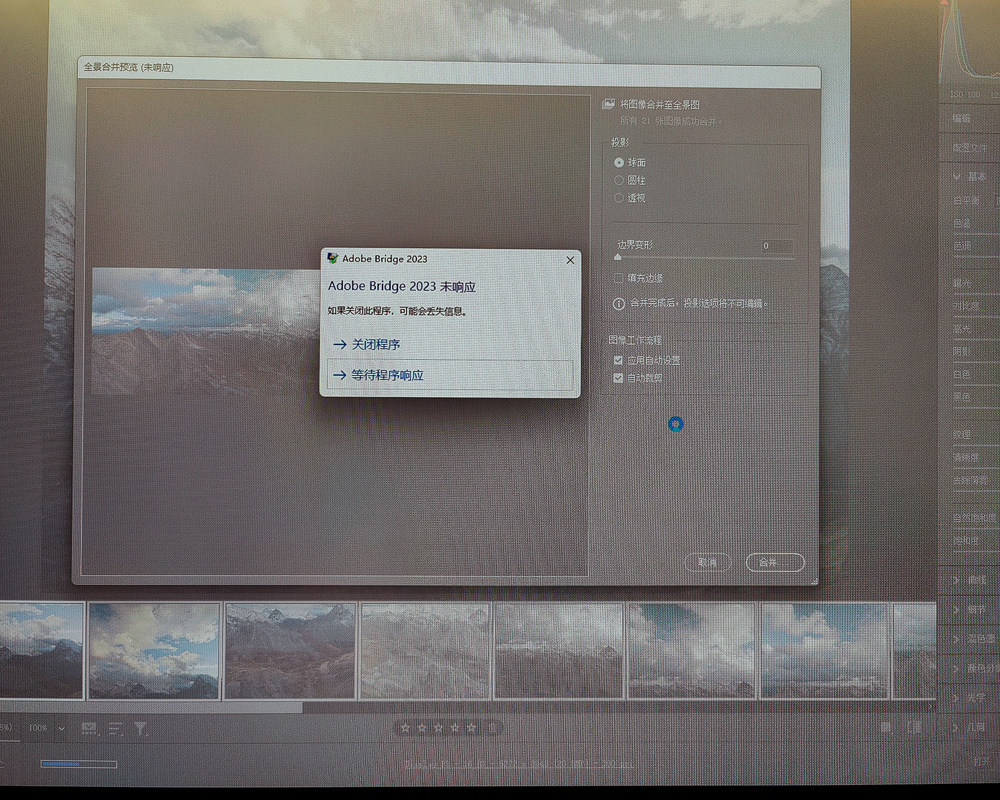Click the filmstrip horizontal scrollbar
This screenshot has height=800, width=1000.
click(151, 707)
